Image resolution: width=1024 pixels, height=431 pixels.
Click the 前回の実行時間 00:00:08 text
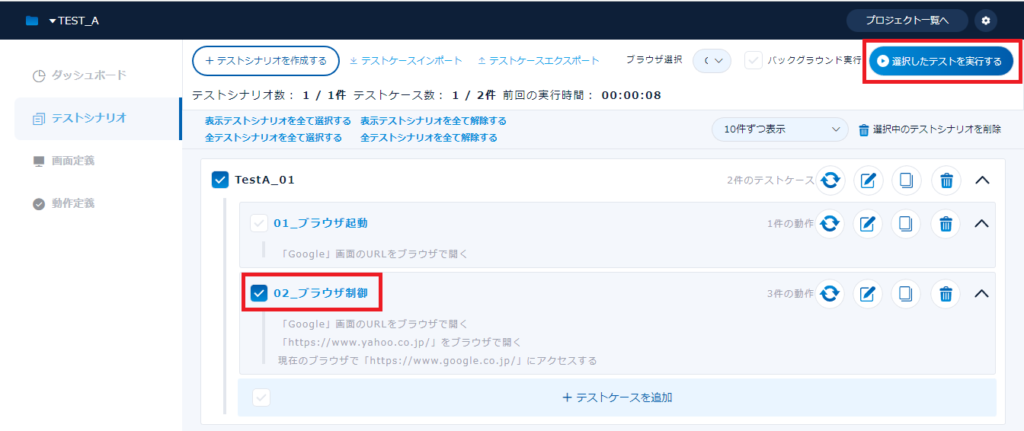tap(582, 95)
